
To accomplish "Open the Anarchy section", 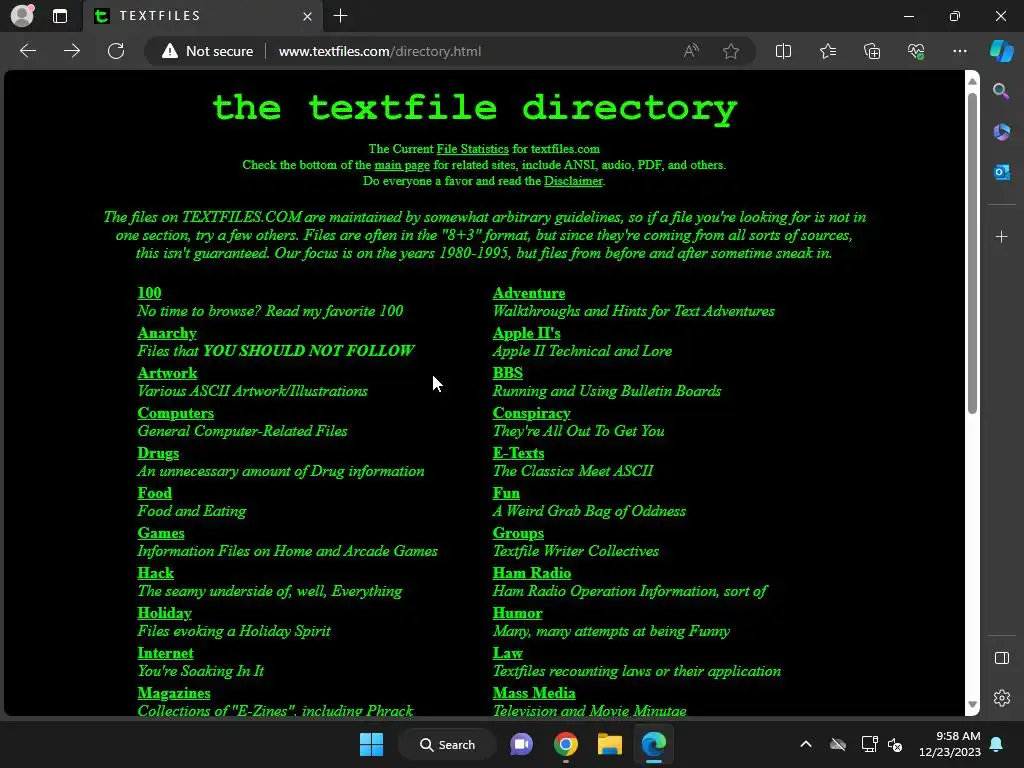I will pyautogui.click(x=167, y=333).
